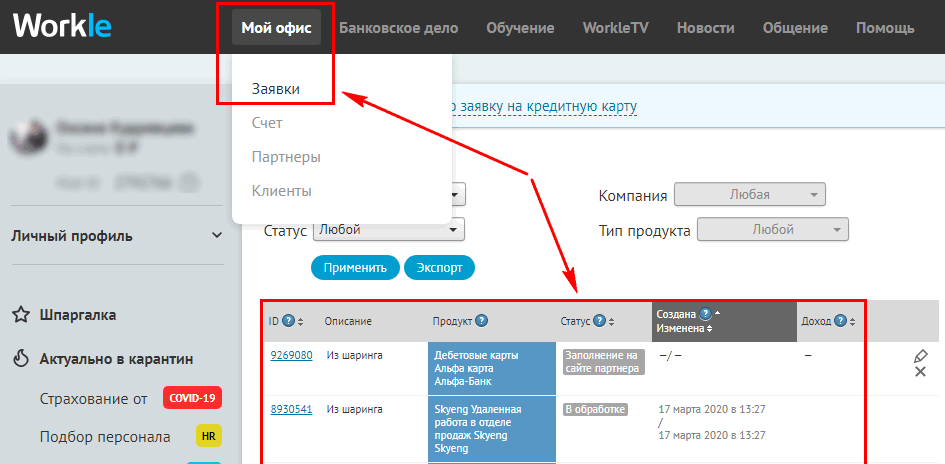
Task: Open the Помощь menu
Action: tap(885, 28)
